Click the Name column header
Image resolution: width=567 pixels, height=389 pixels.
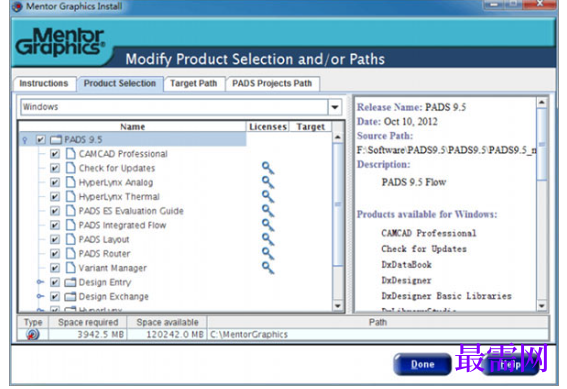(132, 127)
